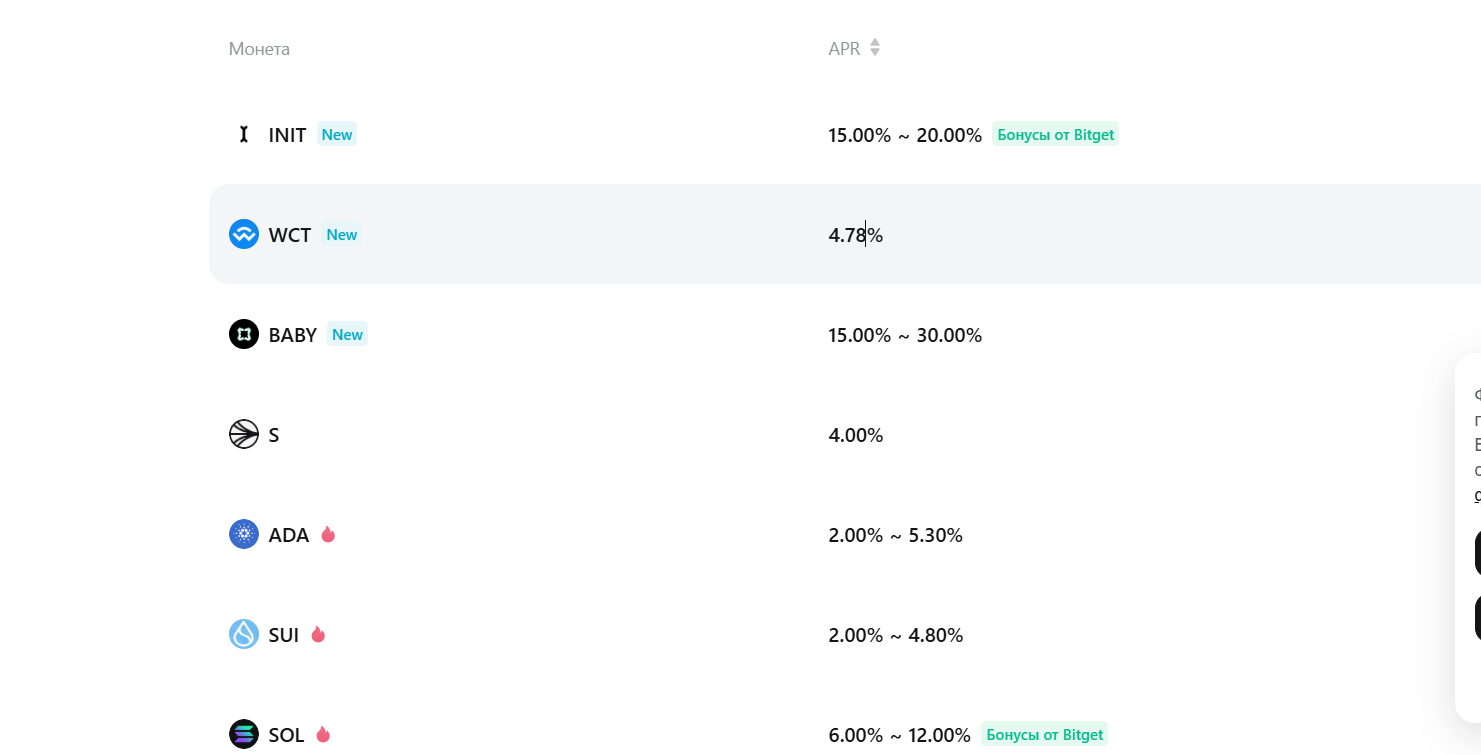
Task: Click the flame icon next to ADA
Action: [x=328, y=534]
